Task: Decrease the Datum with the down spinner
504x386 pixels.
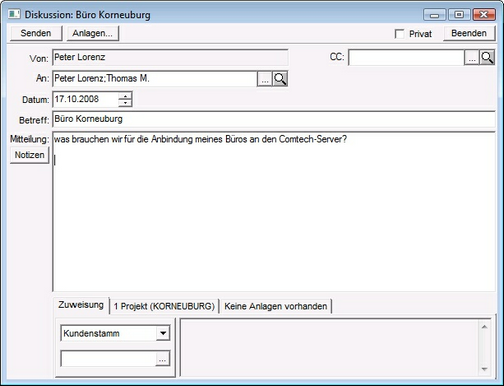Action: pyautogui.click(x=125, y=103)
